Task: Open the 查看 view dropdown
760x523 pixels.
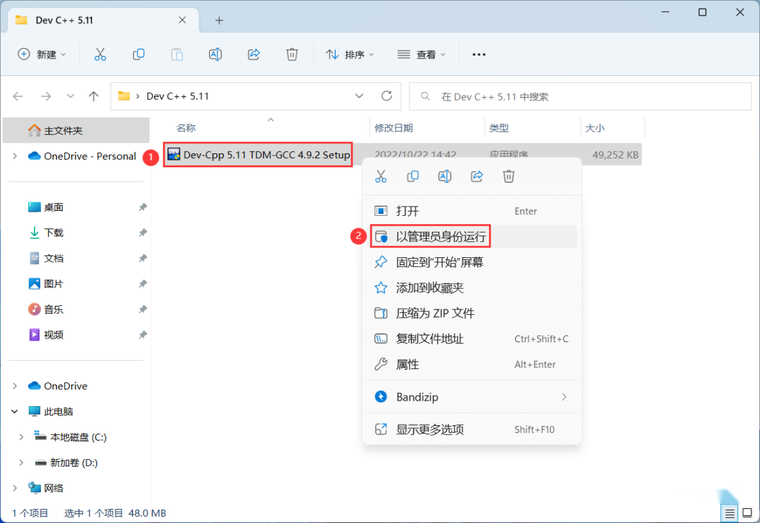Action: pos(421,54)
